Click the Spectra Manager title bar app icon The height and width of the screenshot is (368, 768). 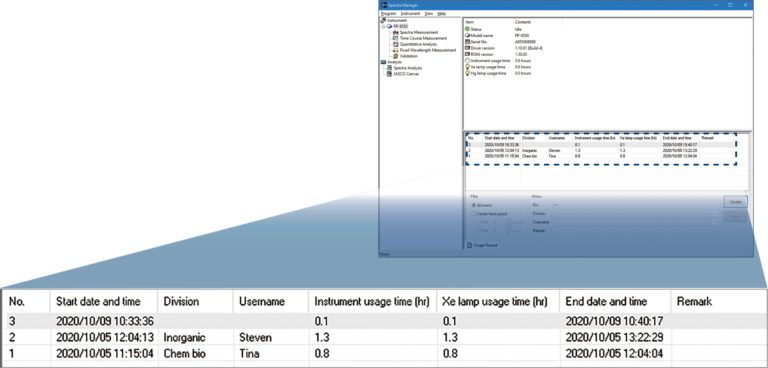point(384,5)
